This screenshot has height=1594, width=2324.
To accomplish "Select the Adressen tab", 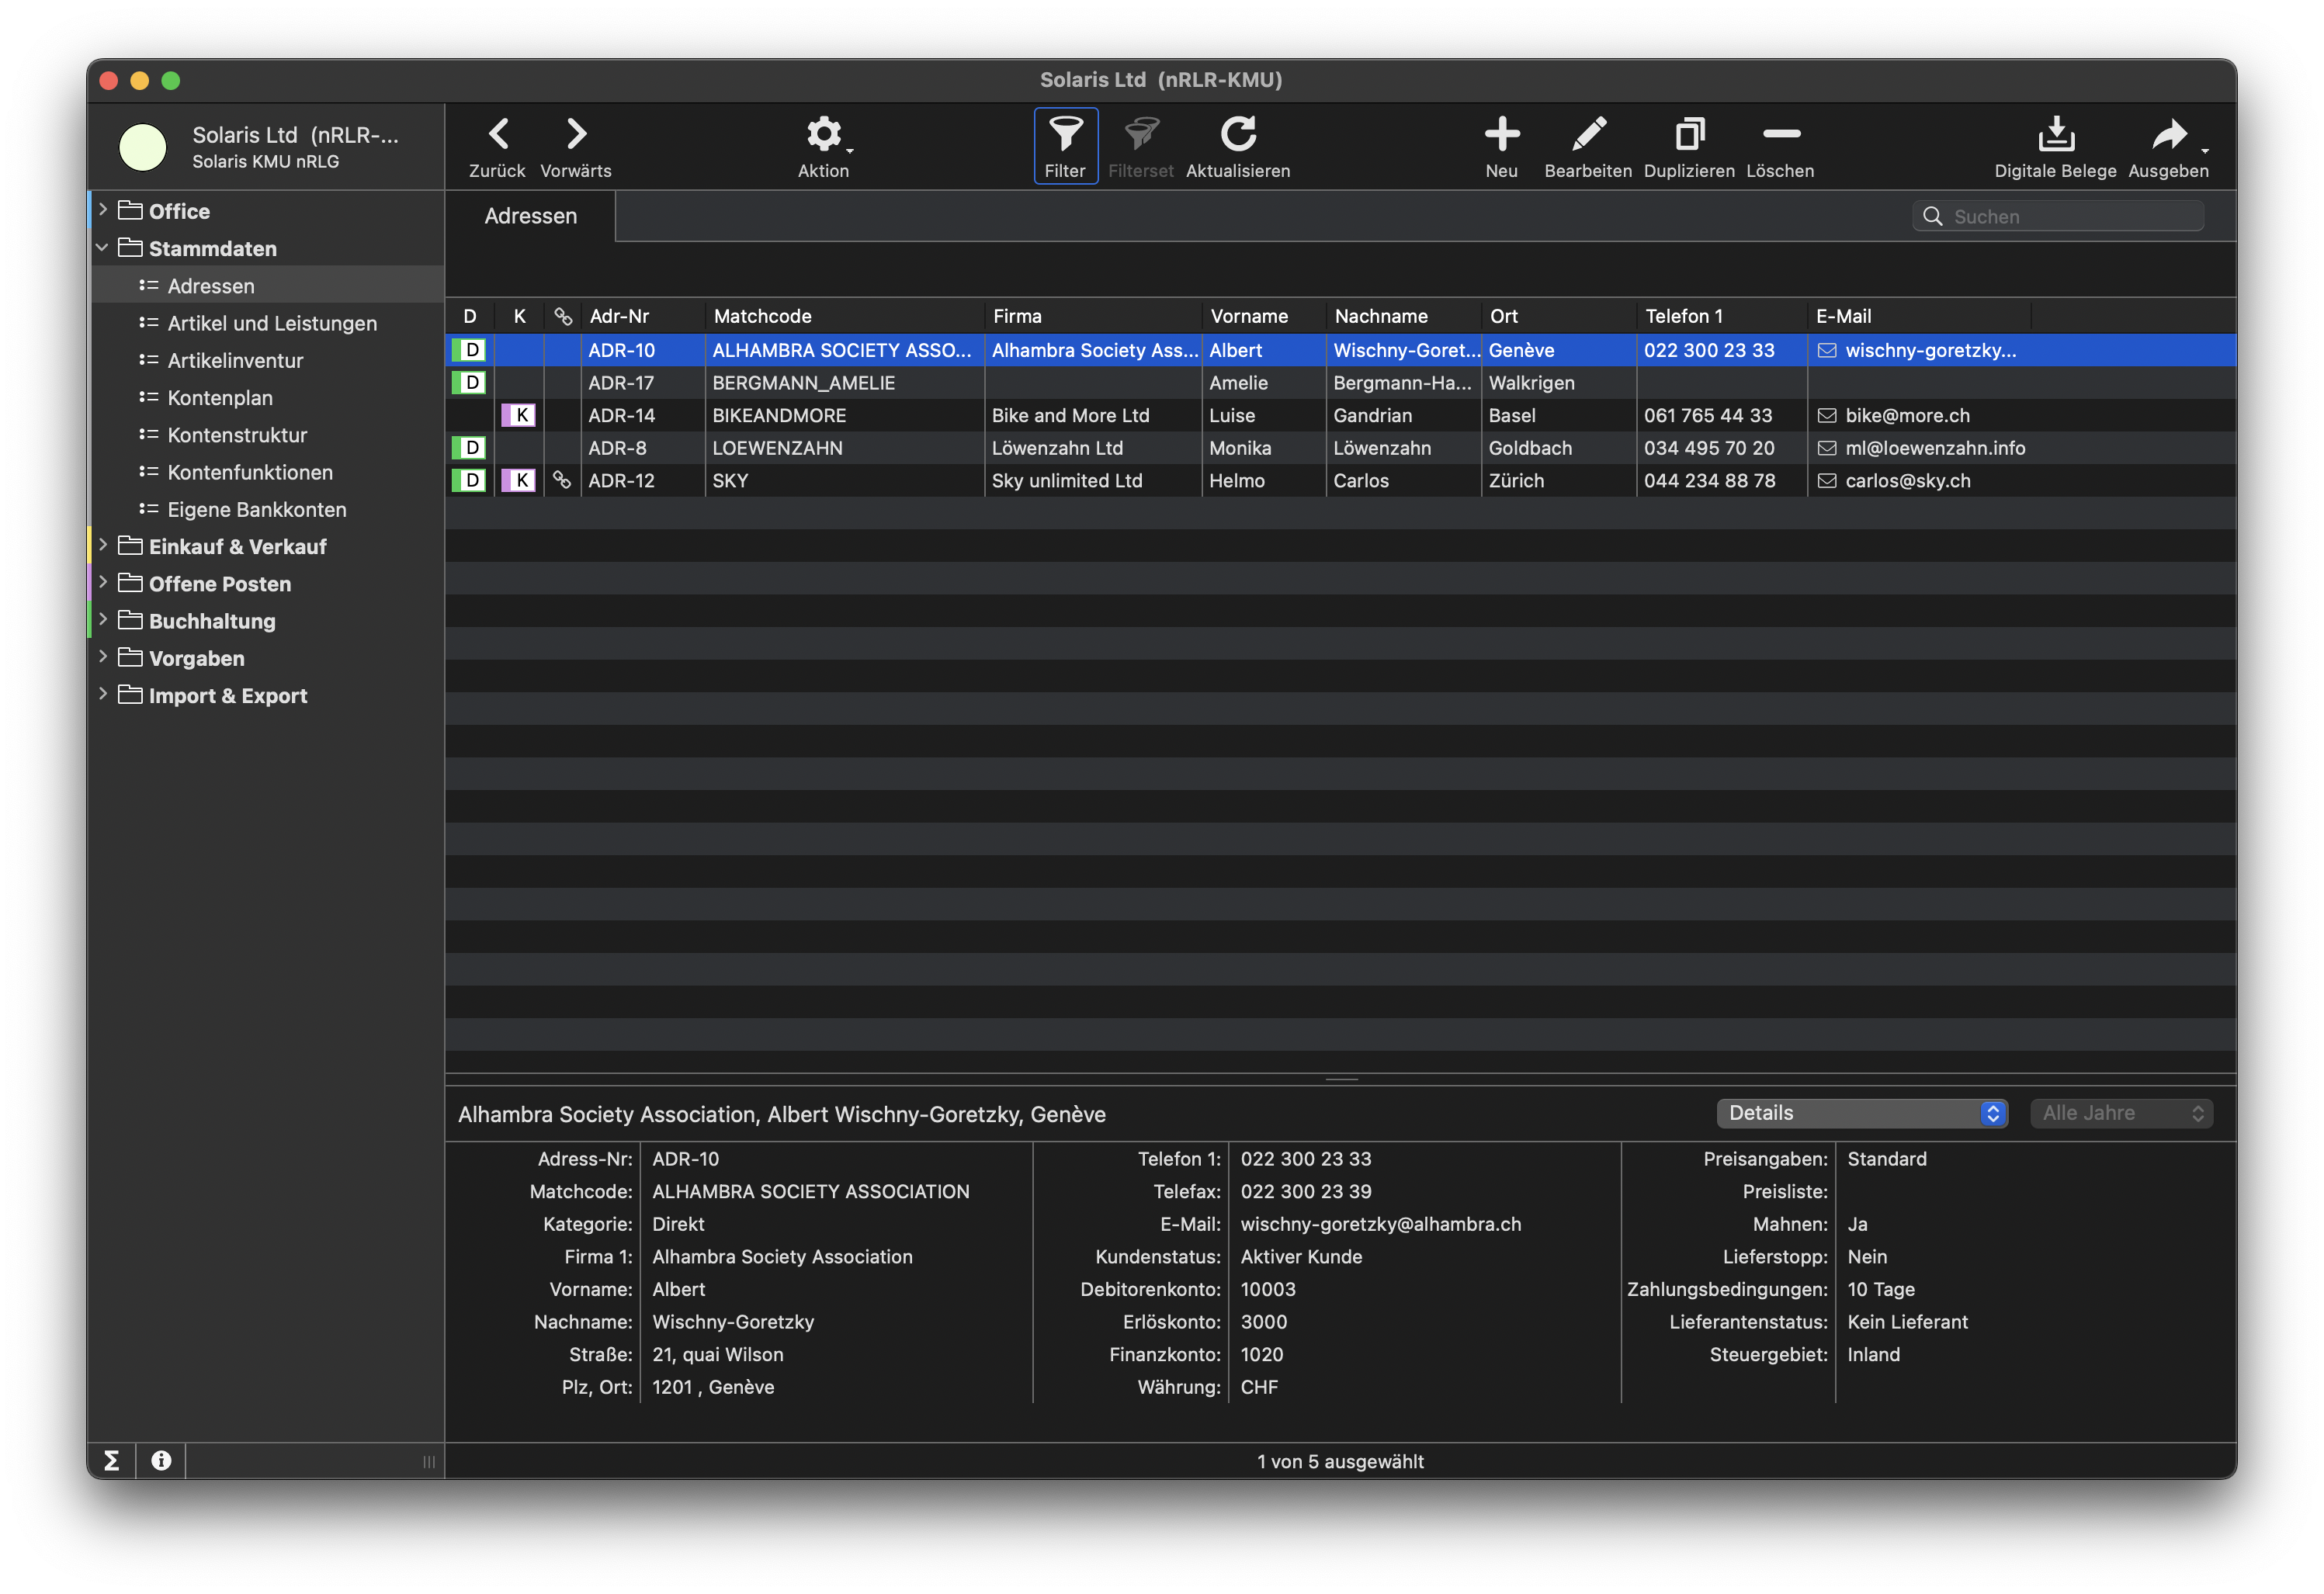I will [530, 216].
